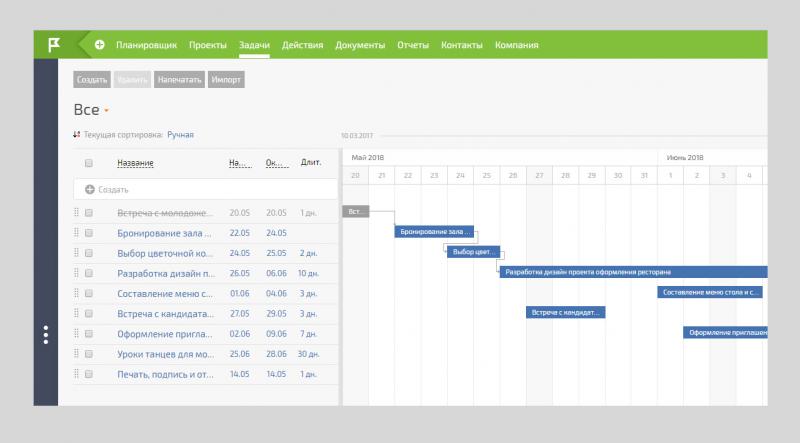Check the box for Выбор цветочной ко… task
This screenshot has width=800, height=443.
coord(89,253)
